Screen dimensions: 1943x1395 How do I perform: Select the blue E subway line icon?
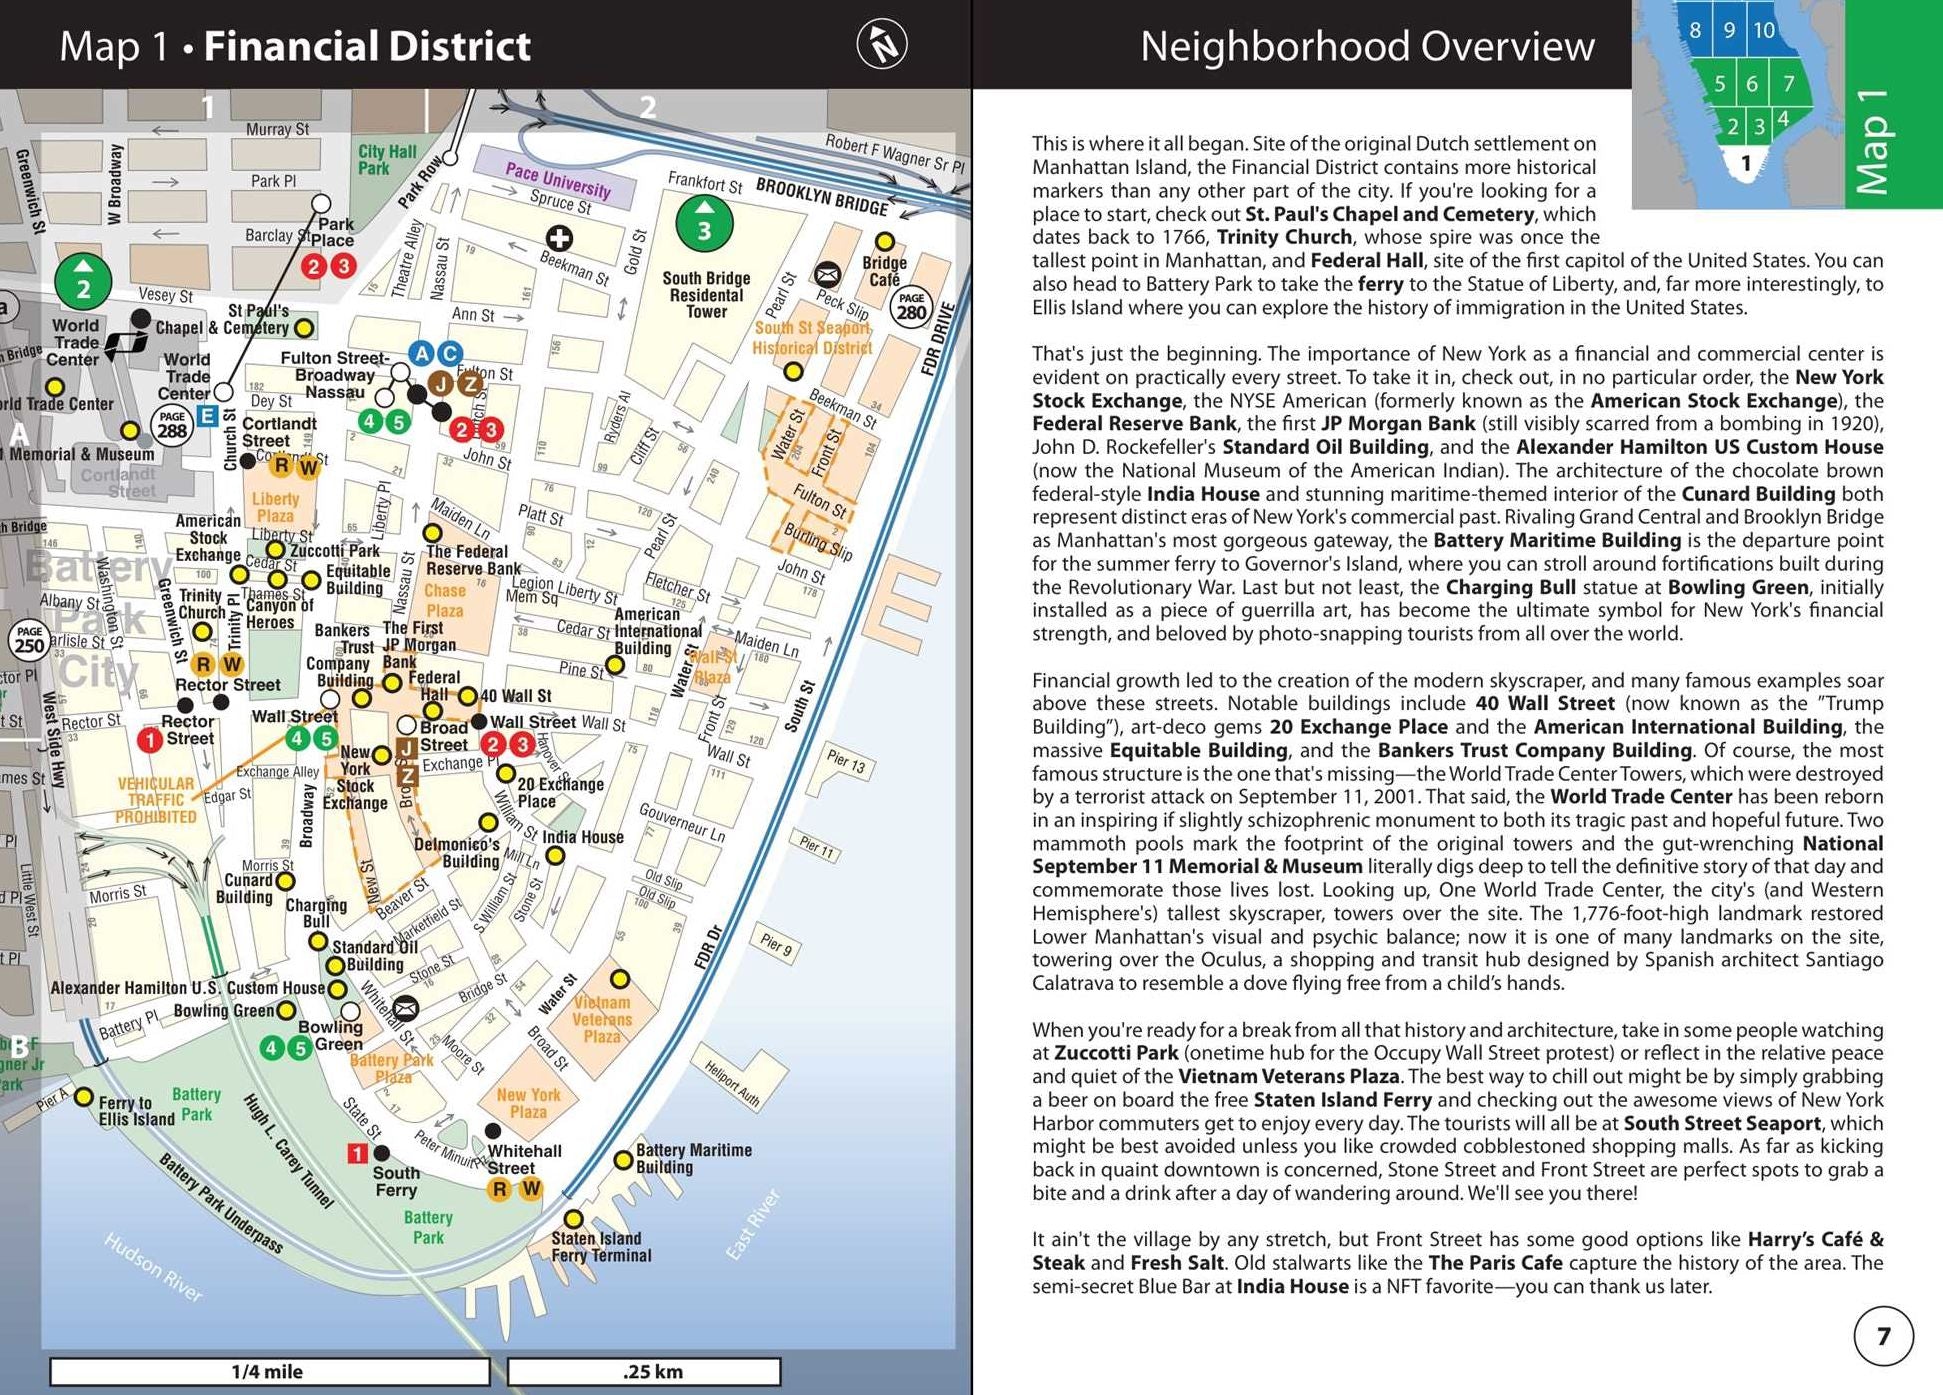click(x=207, y=417)
